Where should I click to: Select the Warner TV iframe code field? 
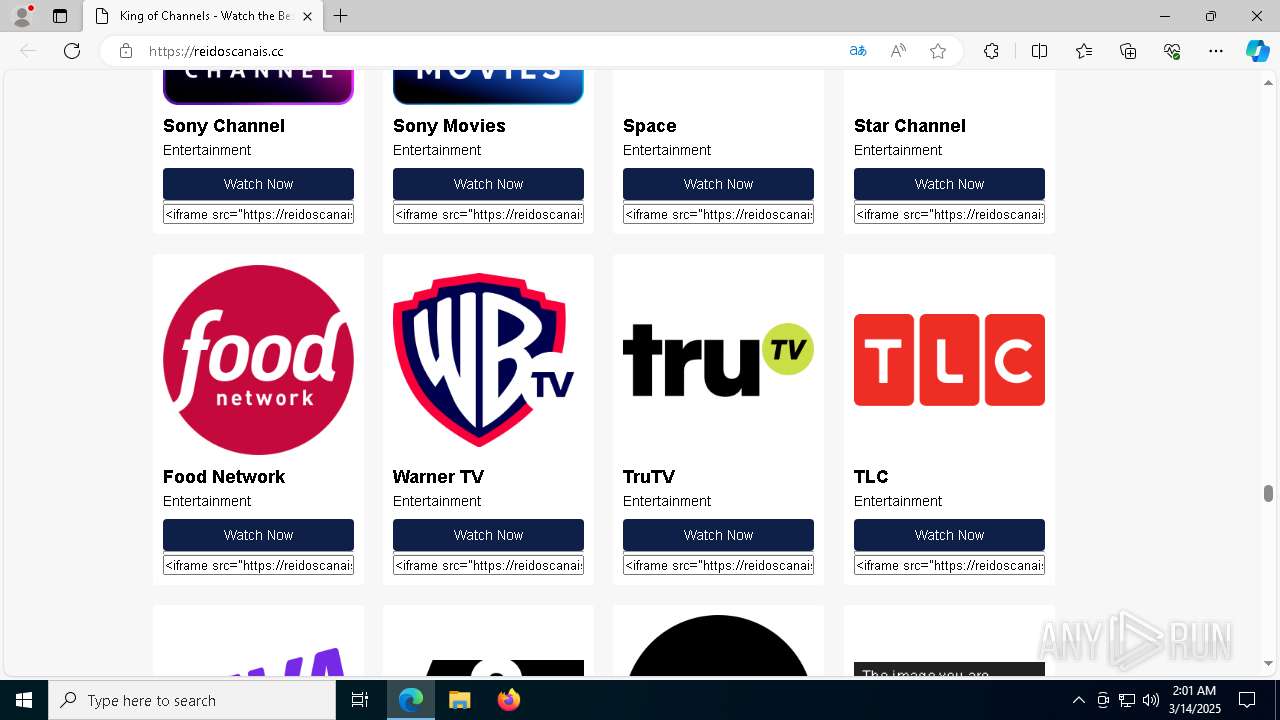coord(488,565)
